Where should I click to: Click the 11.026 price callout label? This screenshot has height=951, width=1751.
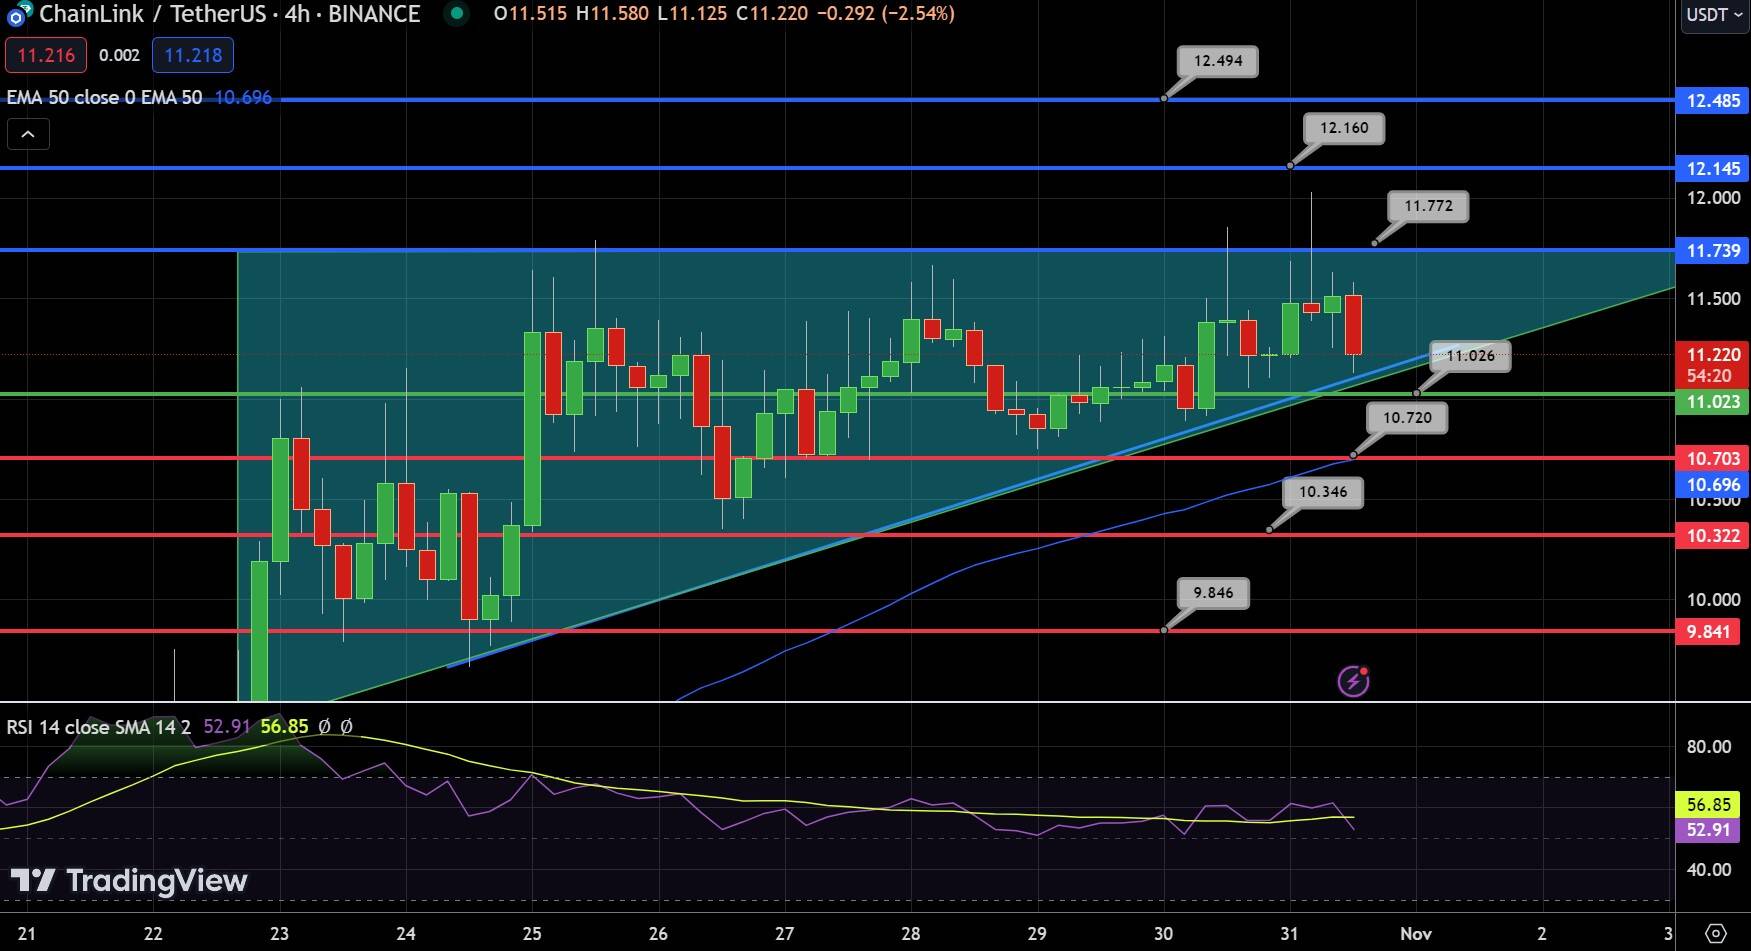[1470, 356]
